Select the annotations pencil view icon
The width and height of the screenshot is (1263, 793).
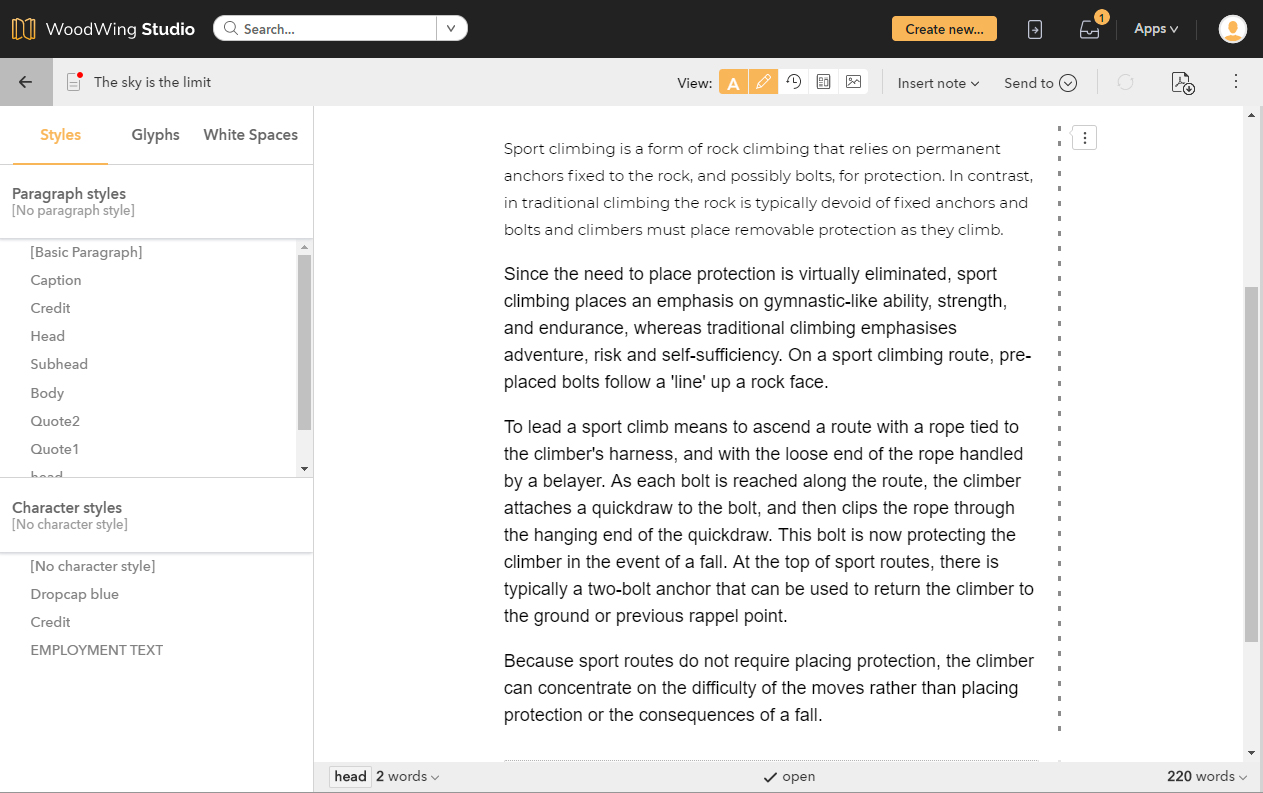tap(763, 83)
